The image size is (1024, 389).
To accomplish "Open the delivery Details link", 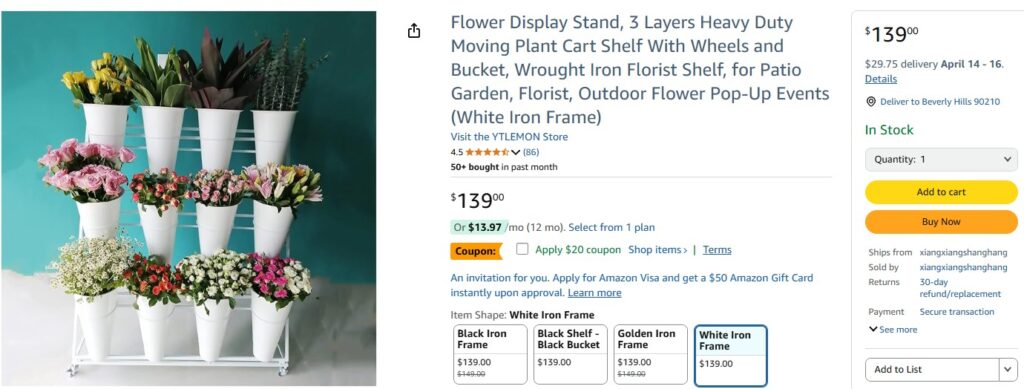I will 880,79.
